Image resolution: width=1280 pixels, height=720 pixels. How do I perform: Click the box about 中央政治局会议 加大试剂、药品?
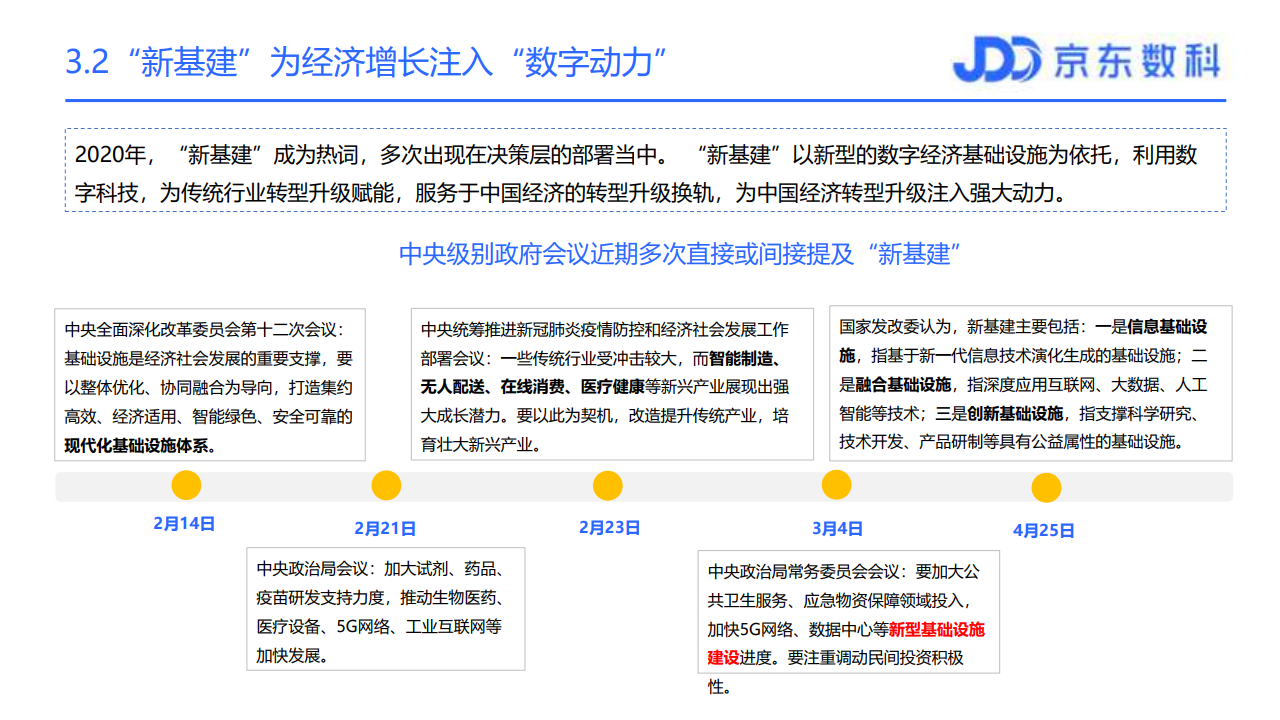386,608
